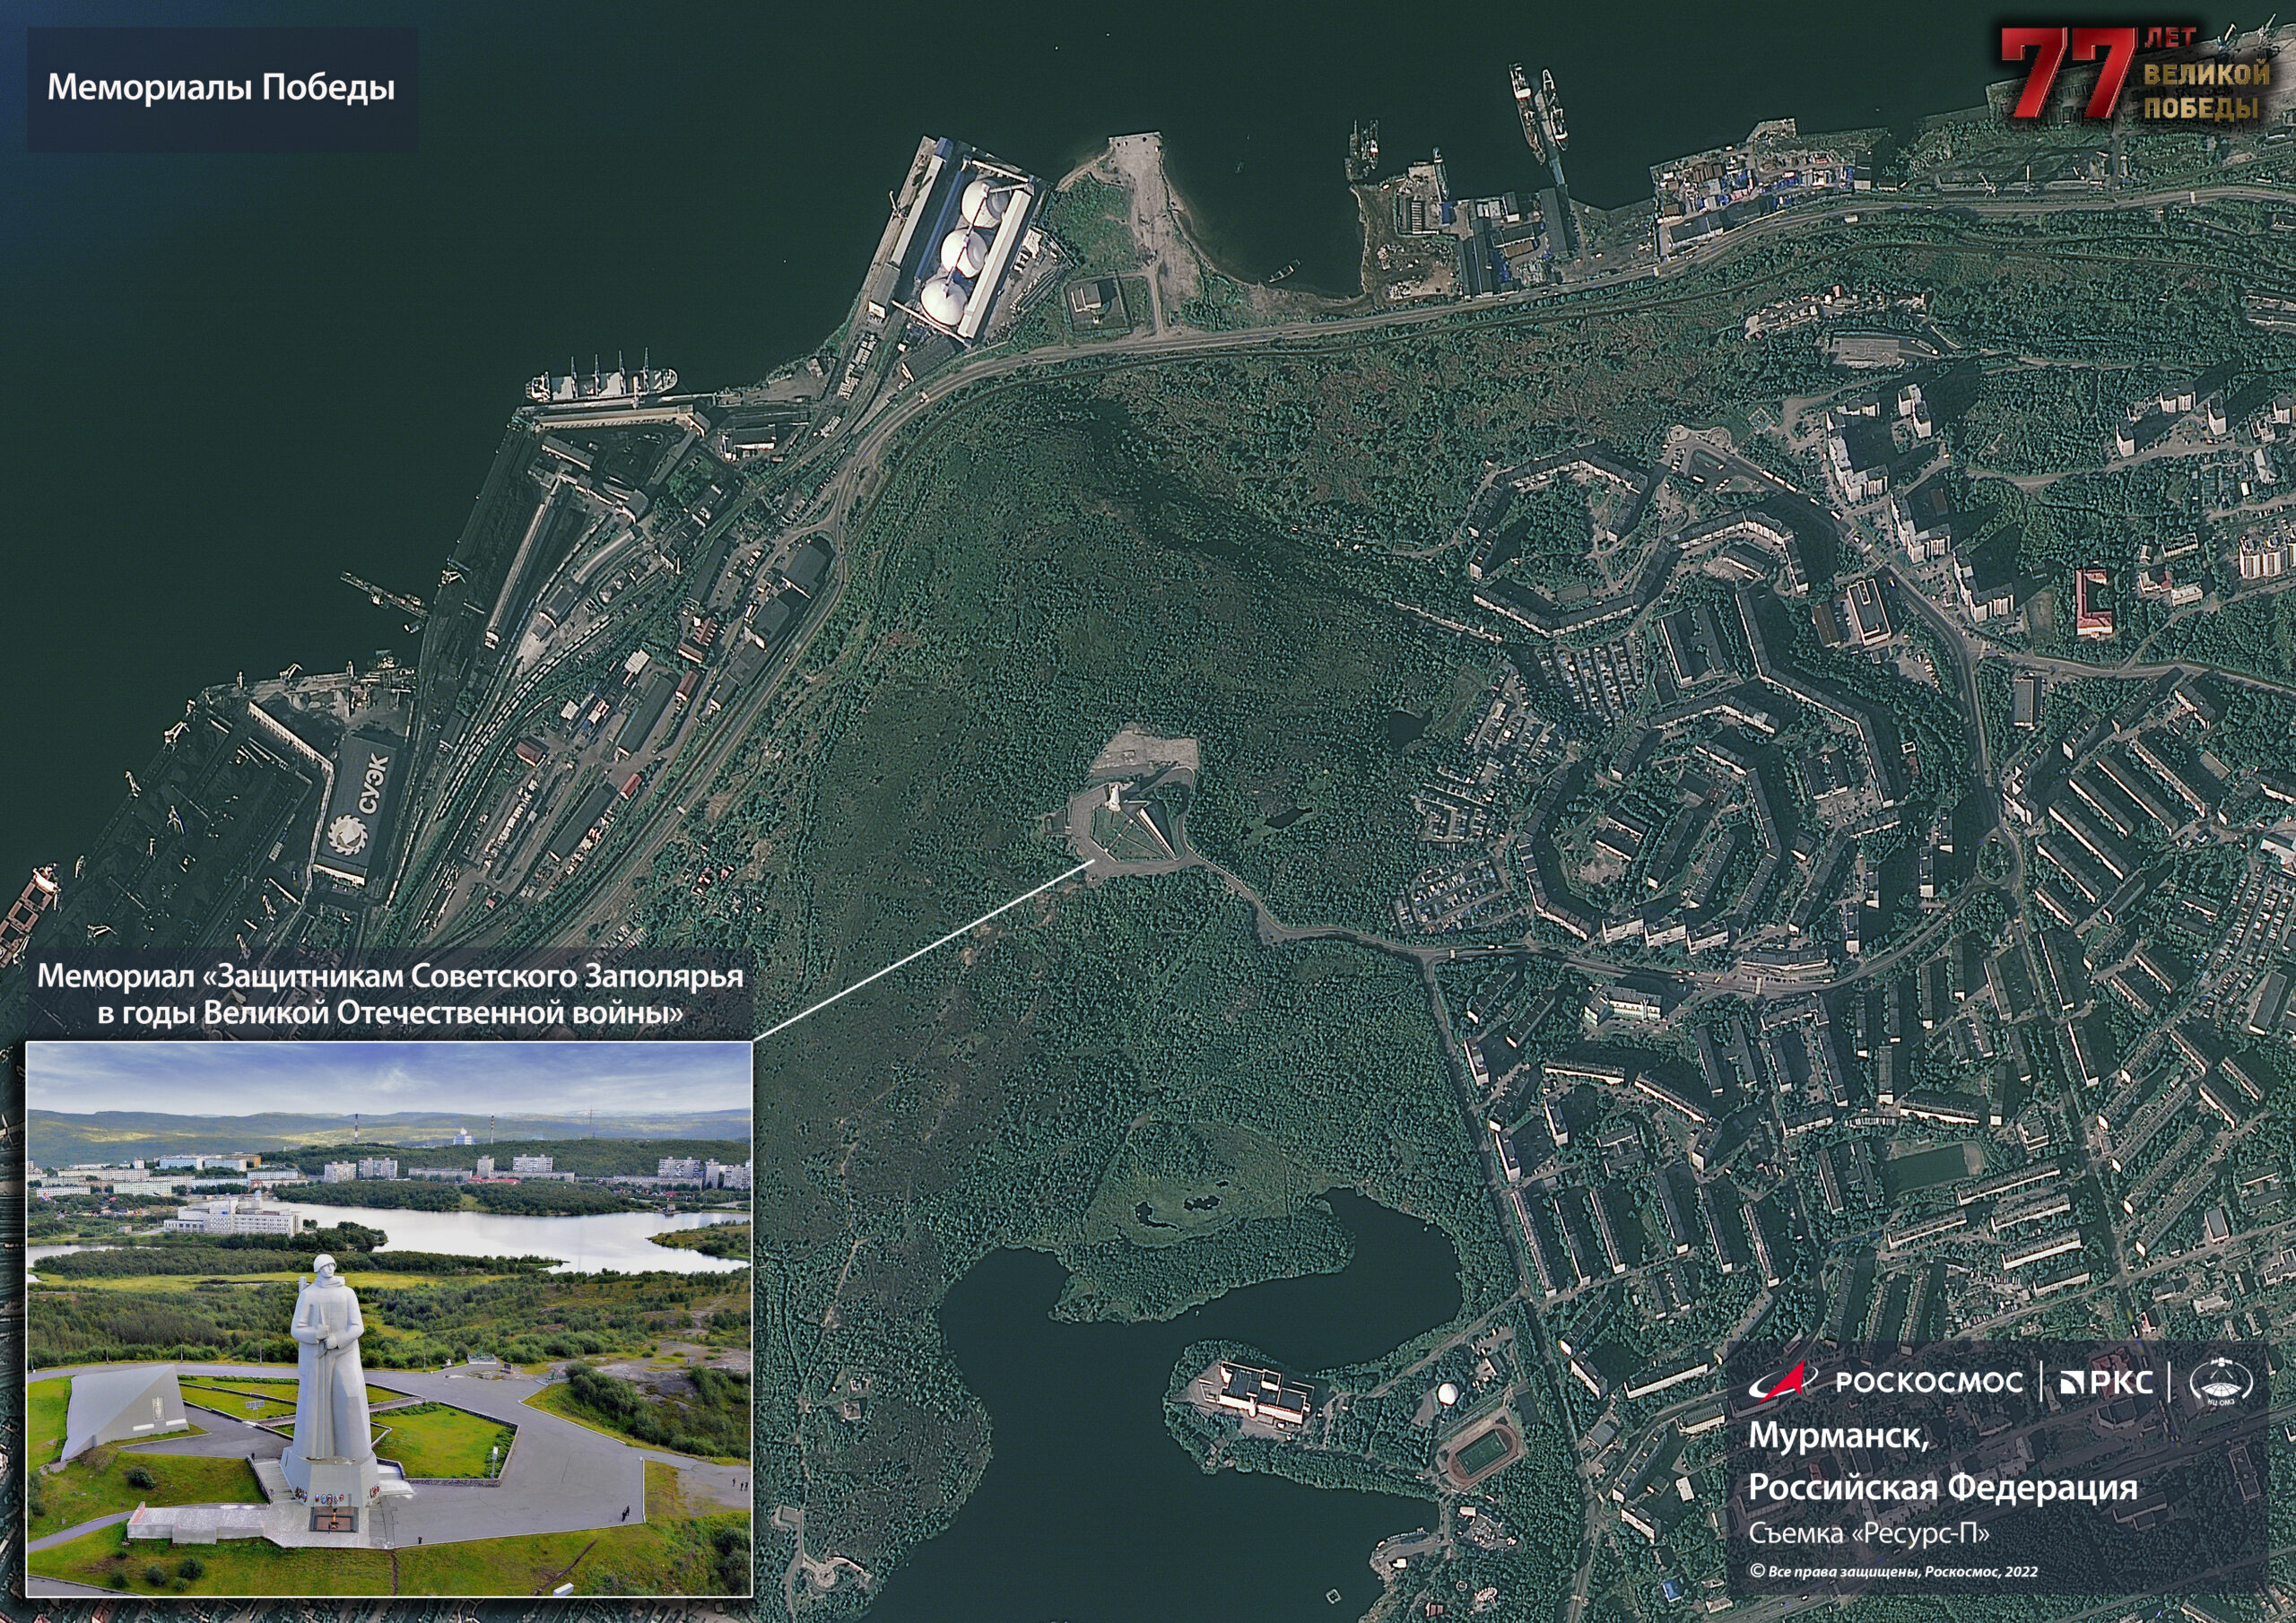Open the inset memorial photo thumbnail

388,1319
